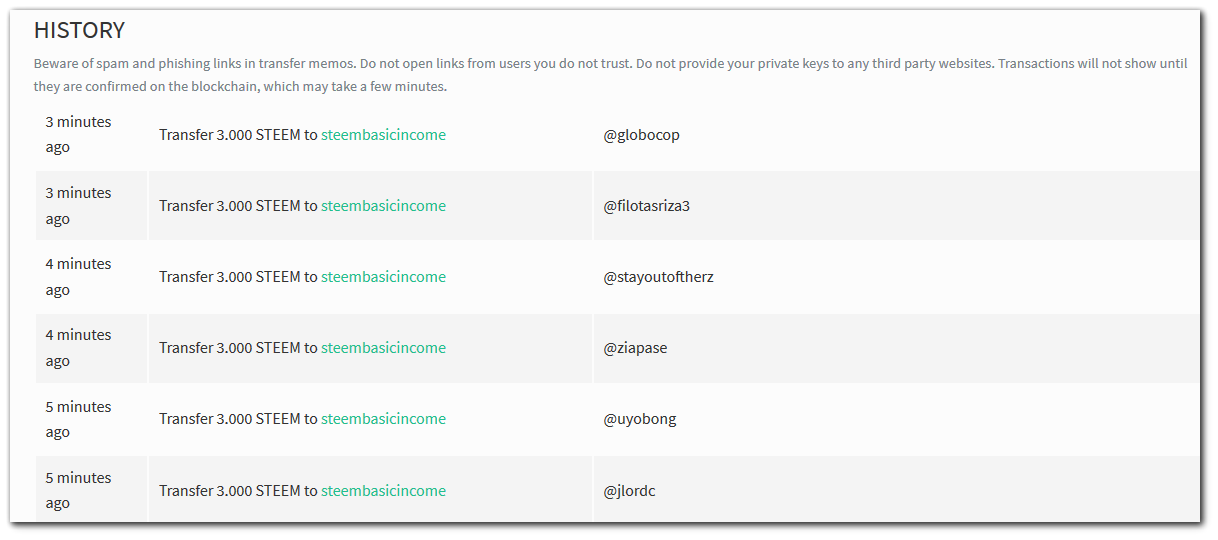Viewport: 1218px width, 540px height.
Task: Click the @uyobong memo text
Action: pos(639,419)
